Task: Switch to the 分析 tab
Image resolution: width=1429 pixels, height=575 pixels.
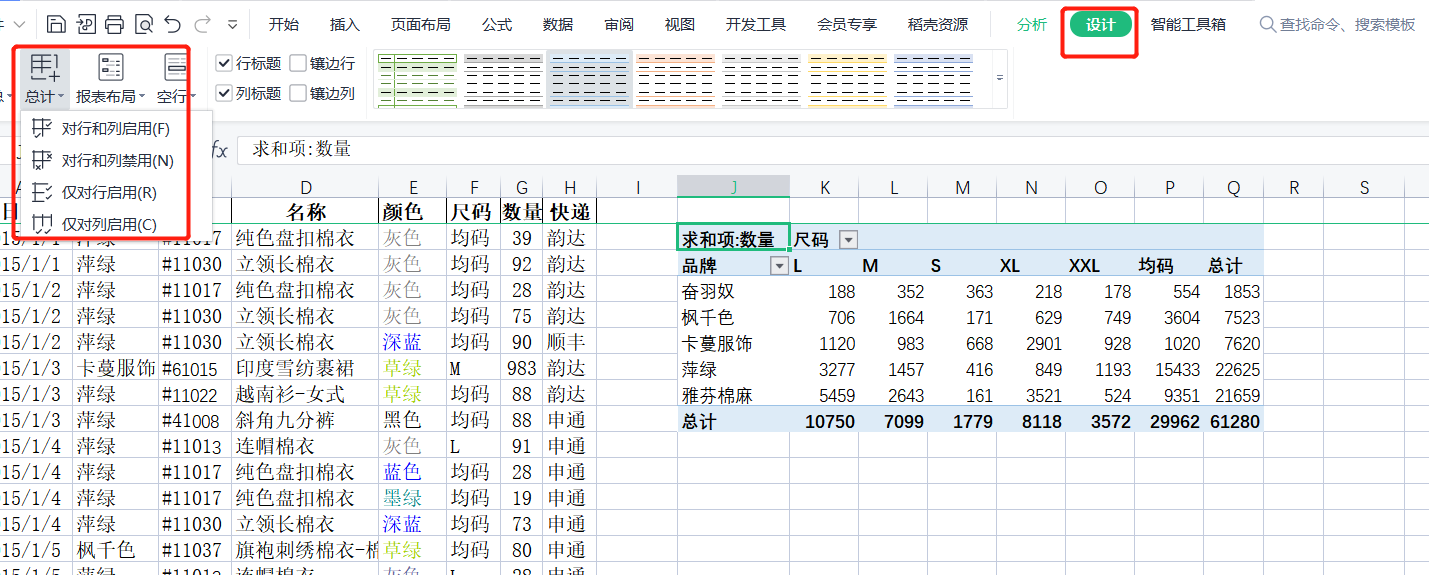Action: click(x=1032, y=24)
